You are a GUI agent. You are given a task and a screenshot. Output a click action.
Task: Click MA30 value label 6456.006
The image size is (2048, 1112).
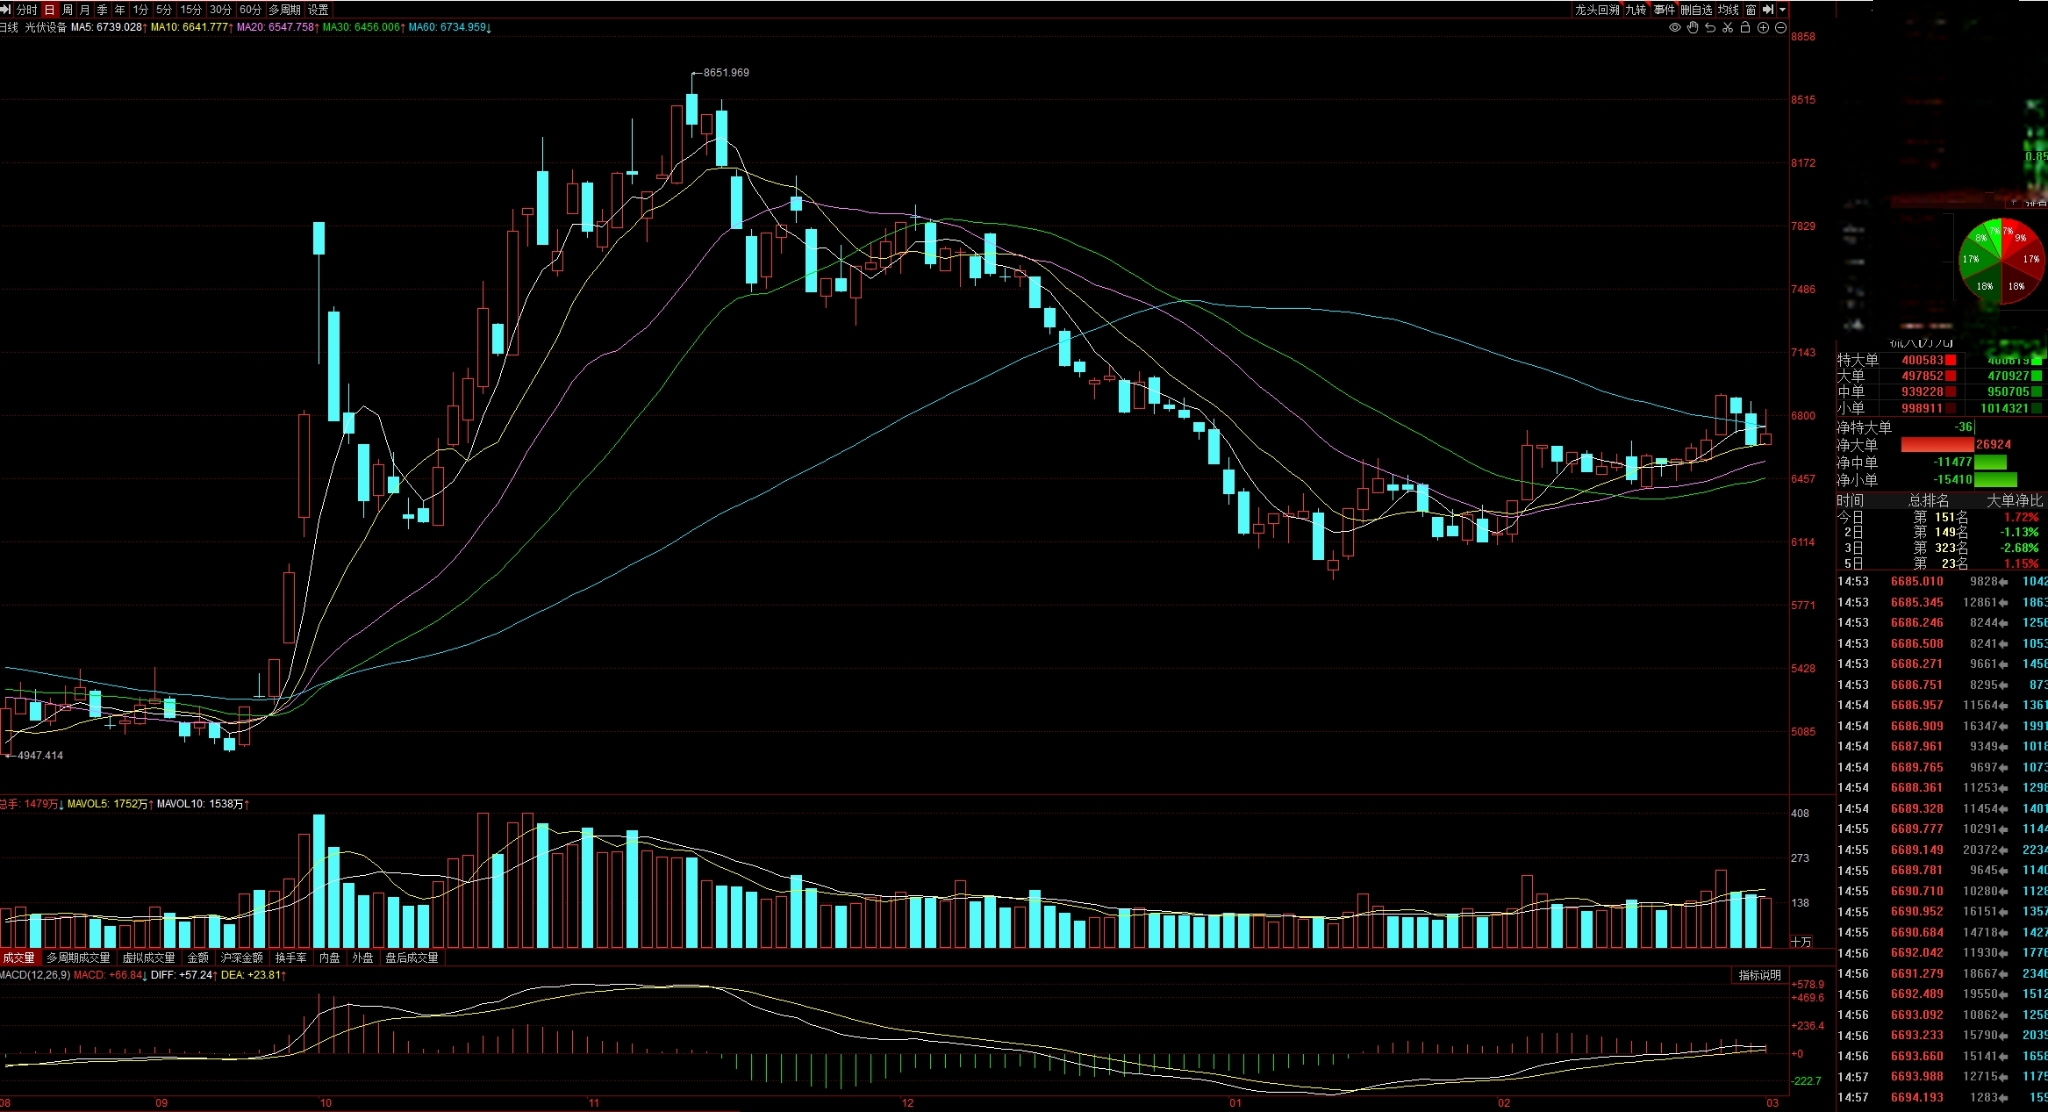point(363,28)
